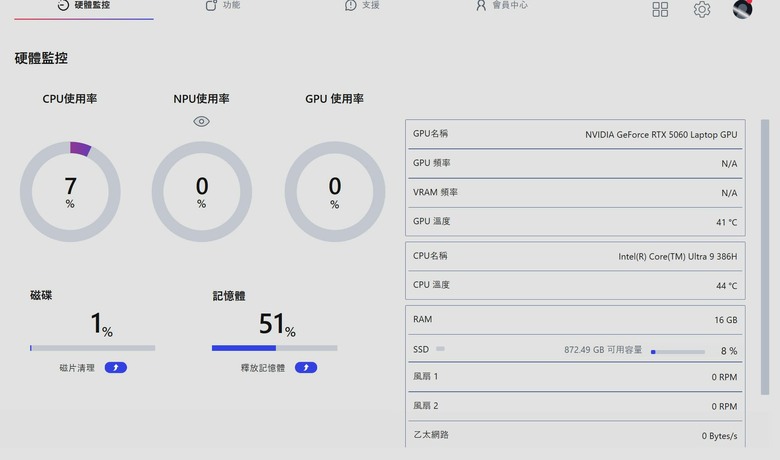
Task: Click the hardware list vertical scrollbar
Action: point(765,257)
